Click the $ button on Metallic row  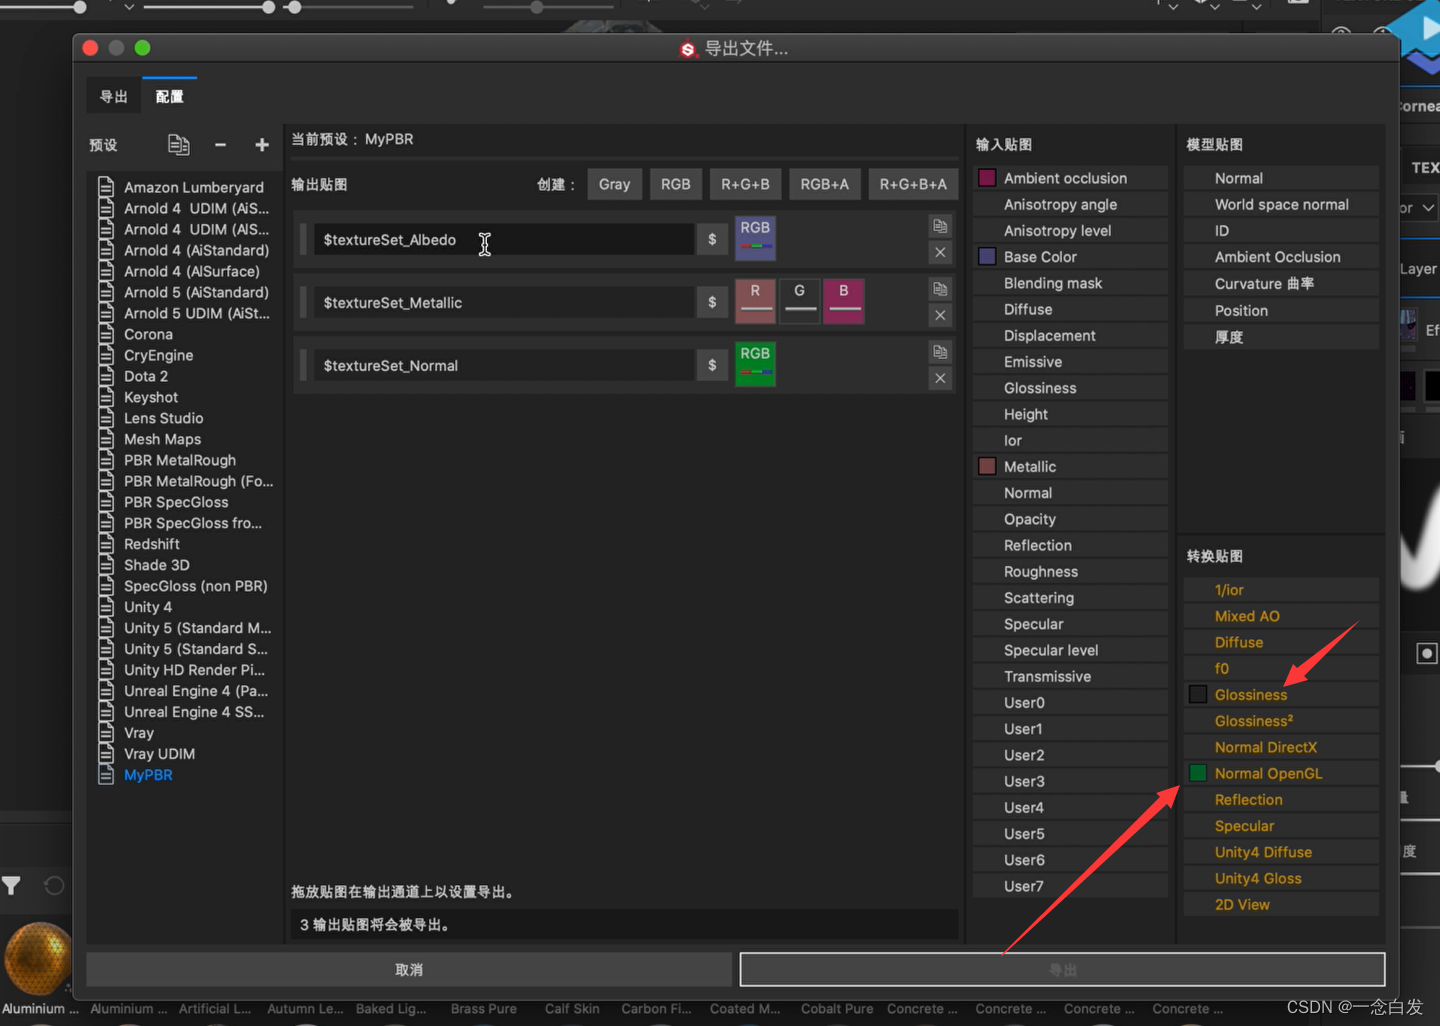pos(712,302)
